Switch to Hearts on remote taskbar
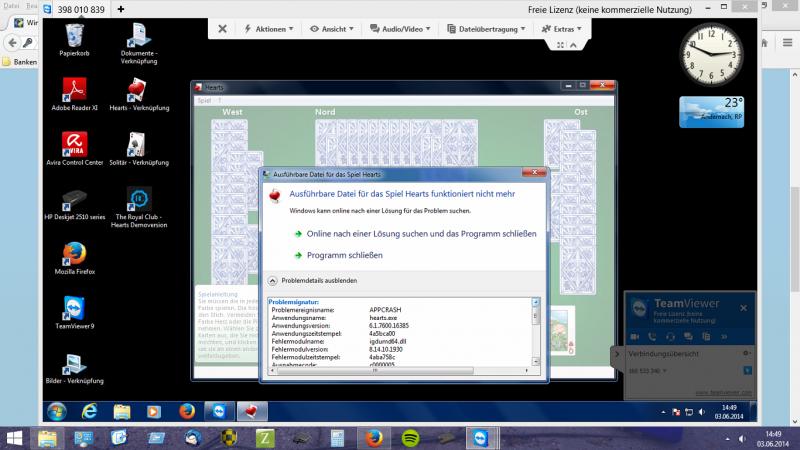This screenshot has height=450, width=800. 251,412
